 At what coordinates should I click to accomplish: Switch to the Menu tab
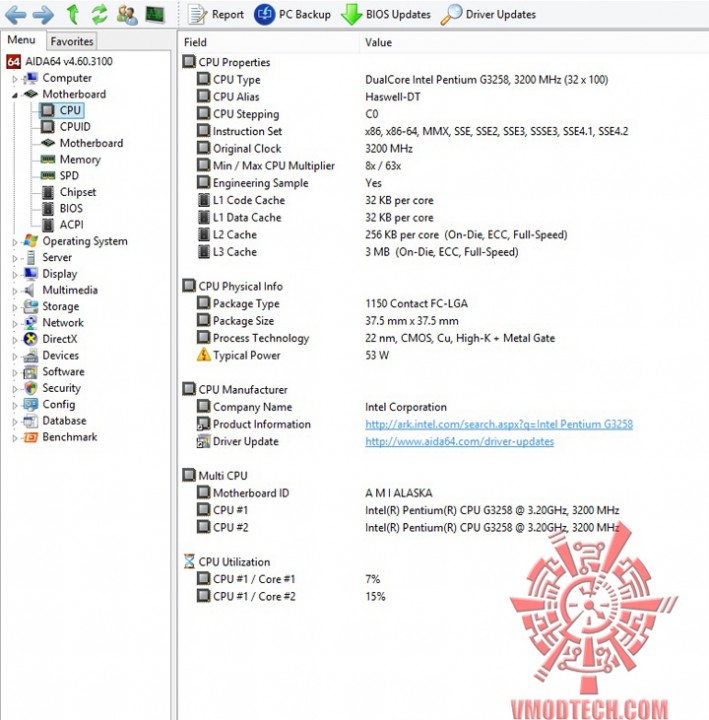click(x=21, y=40)
